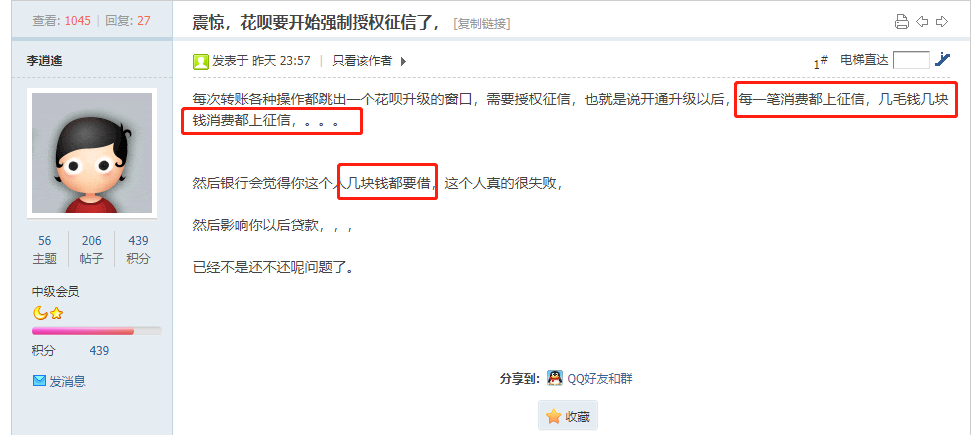The height and width of the screenshot is (435, 979).
Task: Open QQ好友和群 share link
Action: 599,378
